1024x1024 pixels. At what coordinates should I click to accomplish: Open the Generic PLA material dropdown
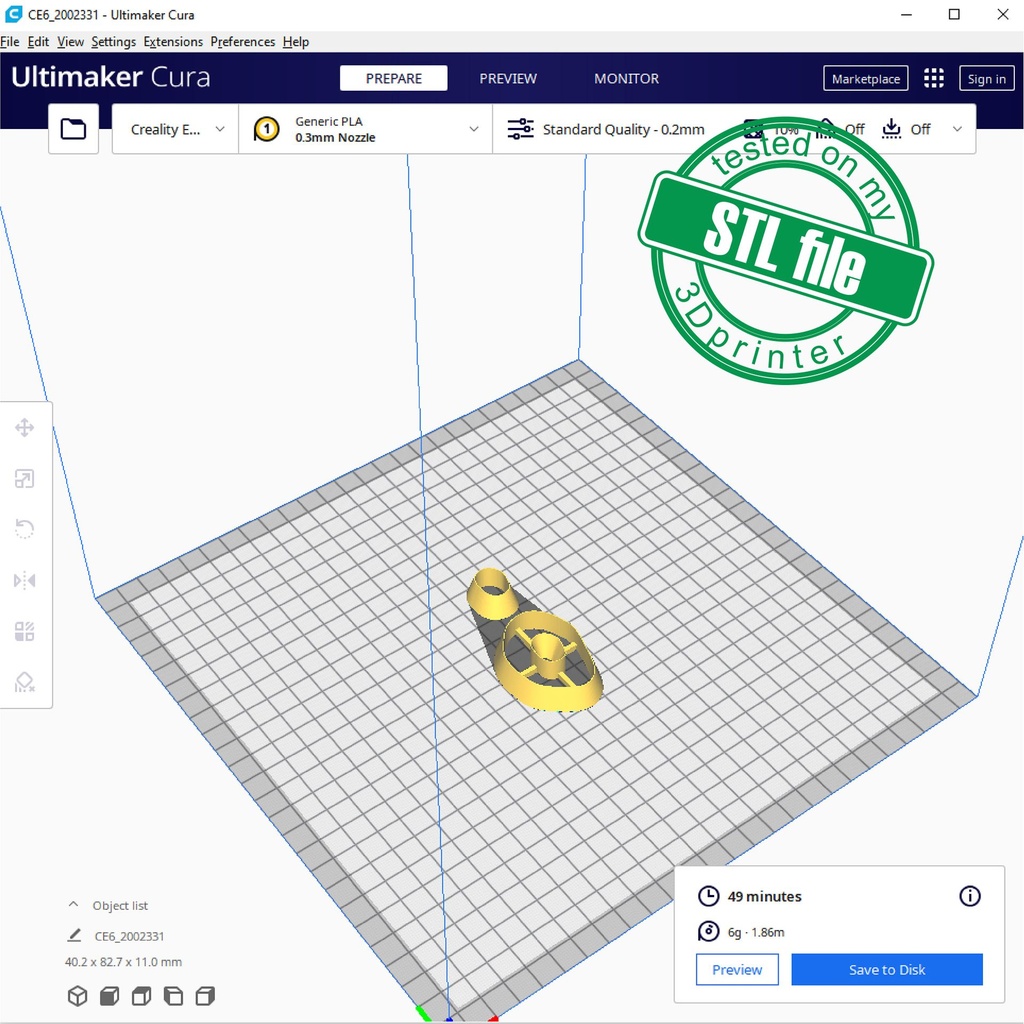(x=366, y=129)
